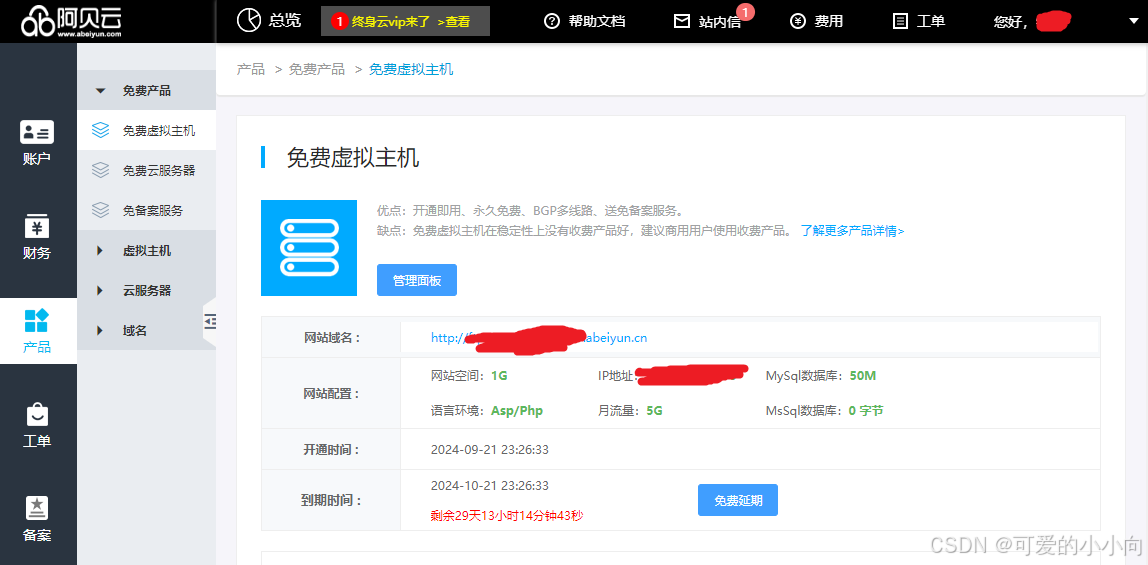Image resolution: width=1148 pixels, height=565 pixels.
Task: Collapse the 免费产品 section
Action: (146, 91)
